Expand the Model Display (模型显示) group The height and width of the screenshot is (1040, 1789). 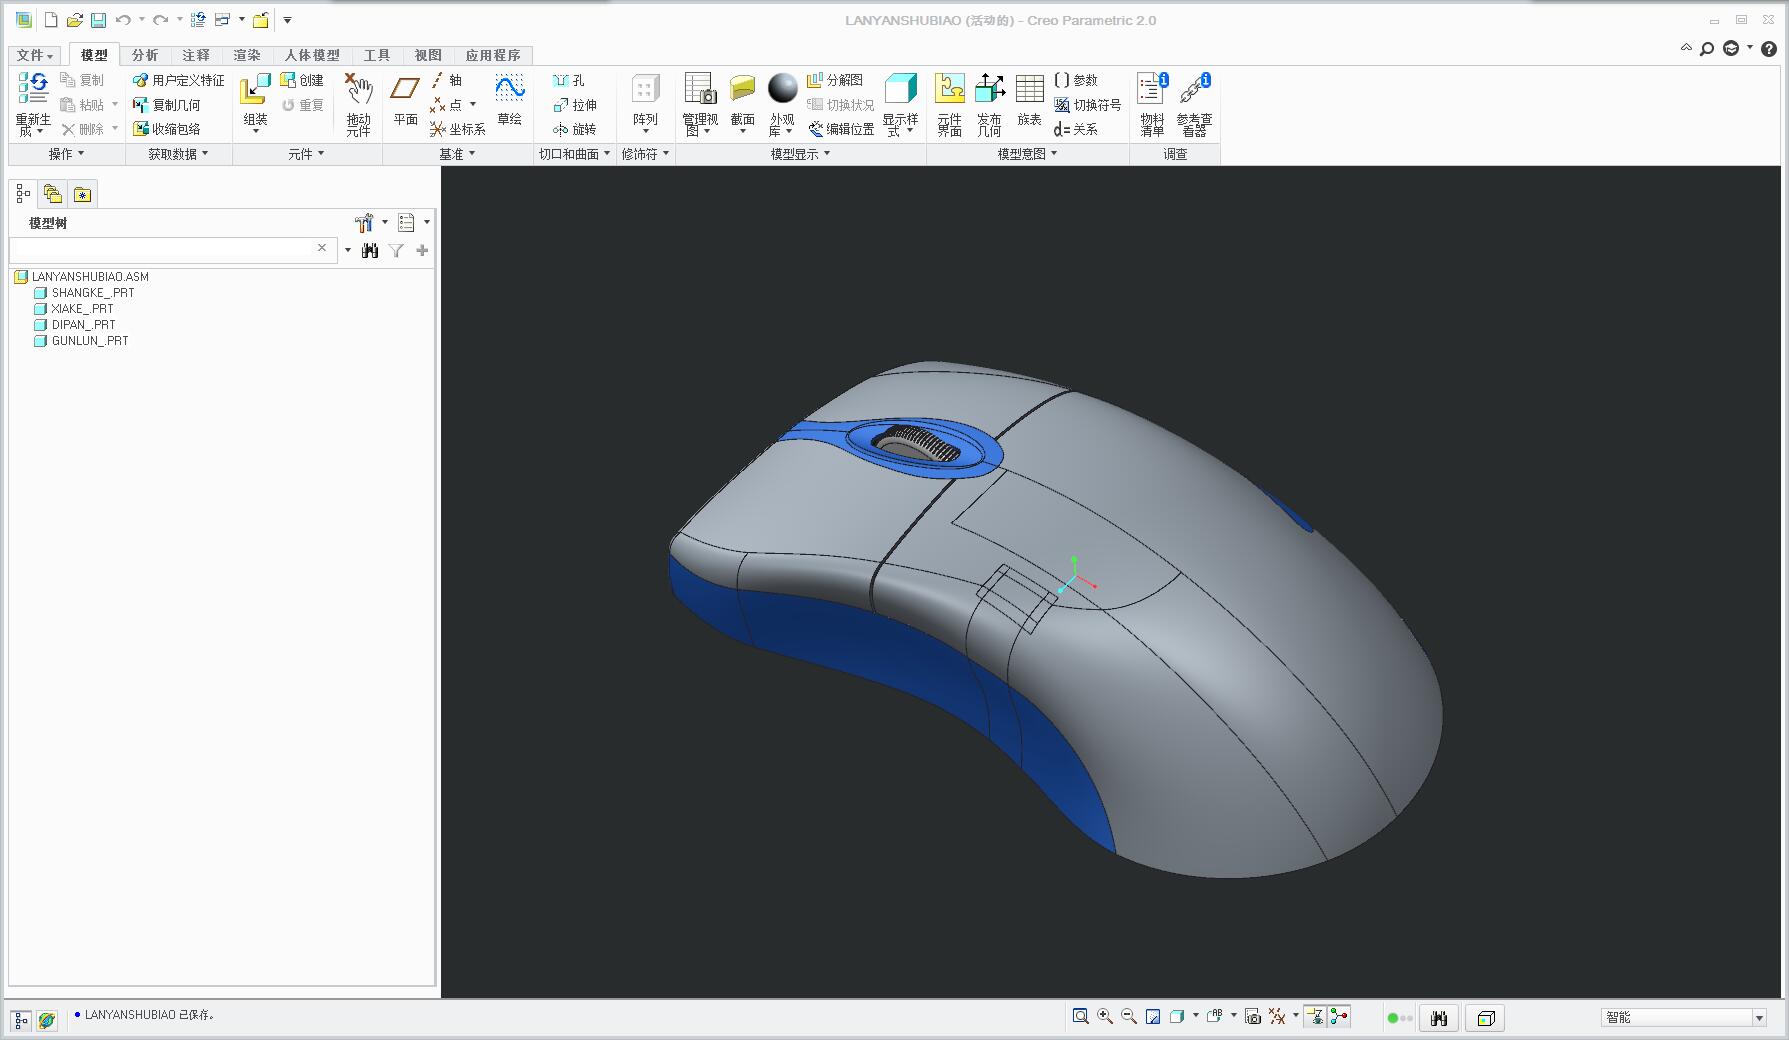(800, 154)
